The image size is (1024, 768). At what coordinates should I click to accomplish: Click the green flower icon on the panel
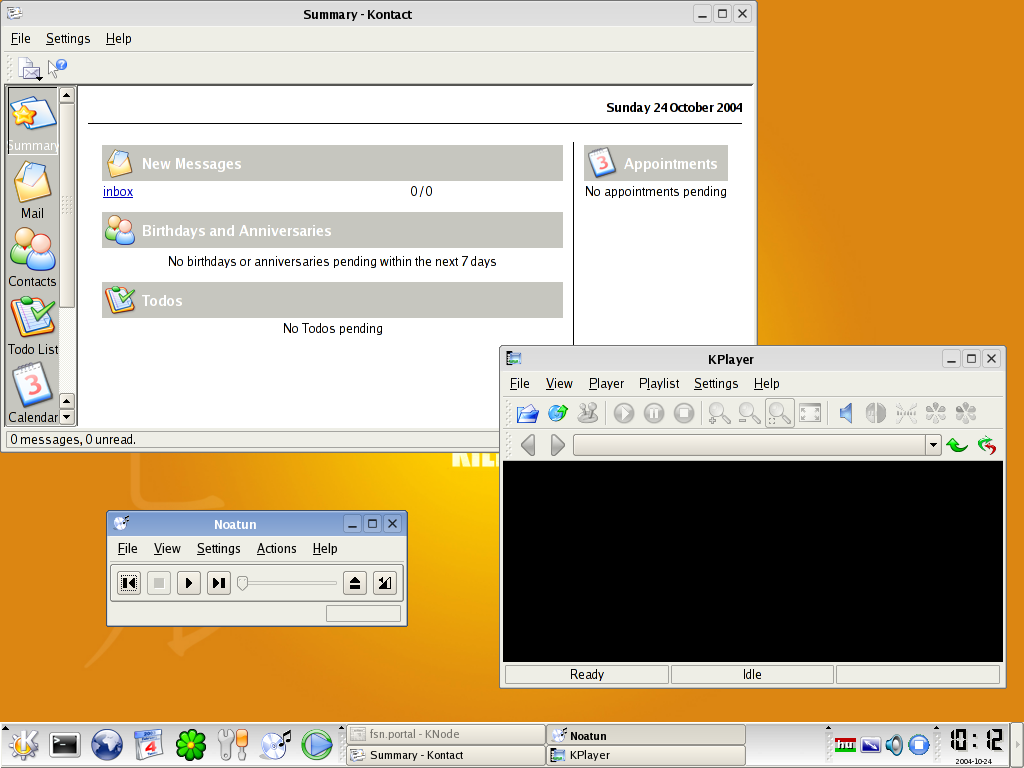pyautogui.click(x=191, y=744)
